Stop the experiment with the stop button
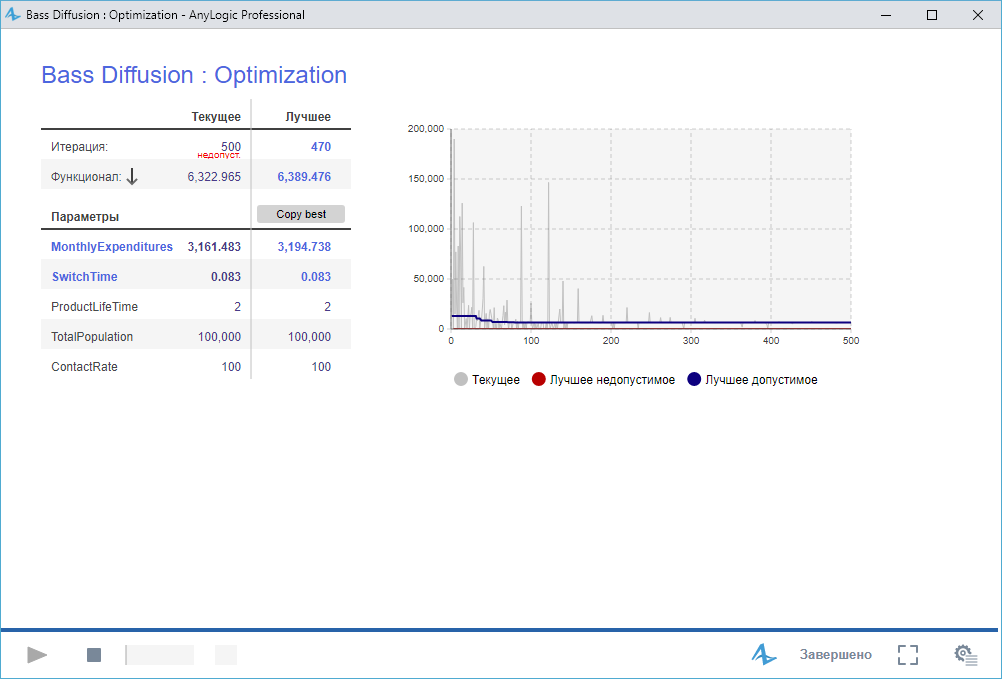Image resolution: width=1002 pixels, height=679 pixels. click(x=94, y=655)
